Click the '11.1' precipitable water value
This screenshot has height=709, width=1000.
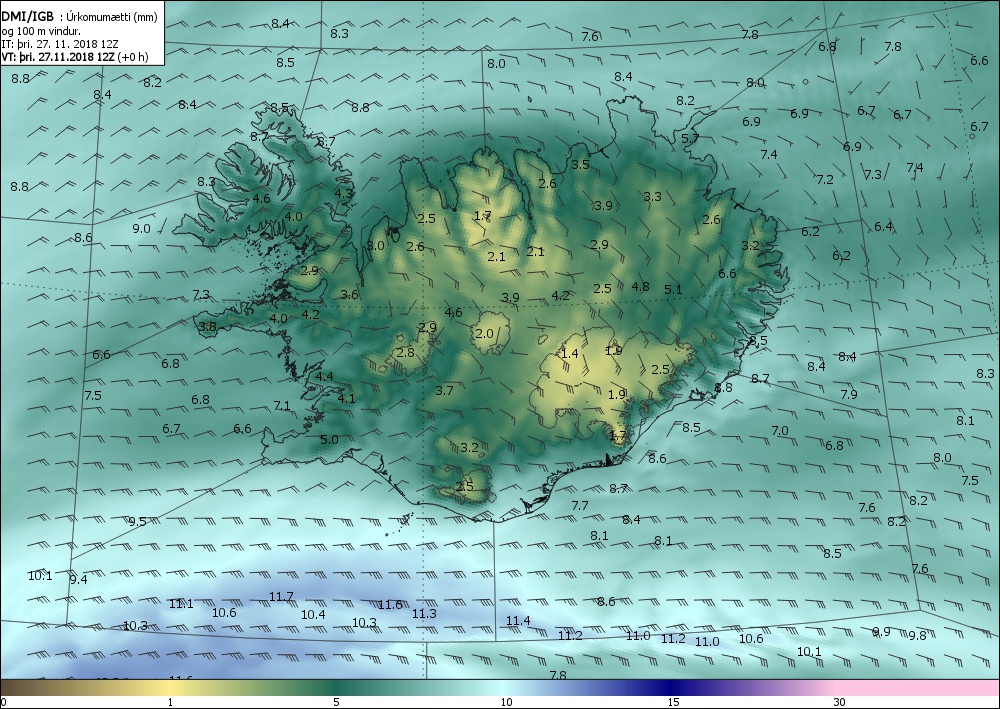click(x=181, y=604)
